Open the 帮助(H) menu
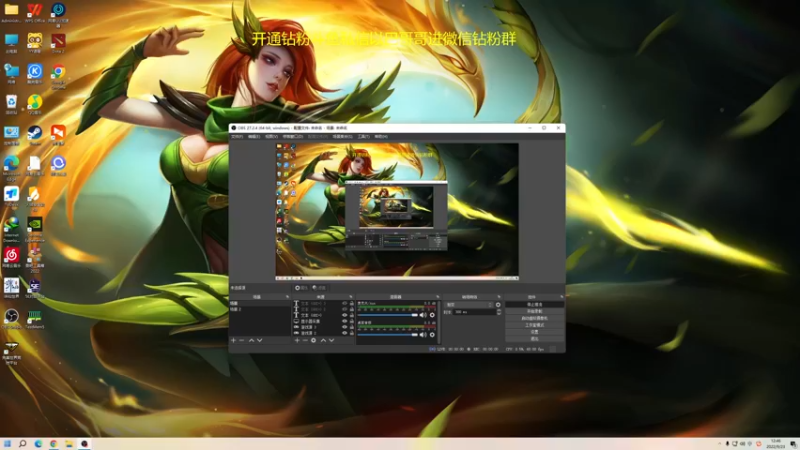Image resolution: width=800 pixels, height=450 pixels. pyautogui.click(x=381, y=137)
